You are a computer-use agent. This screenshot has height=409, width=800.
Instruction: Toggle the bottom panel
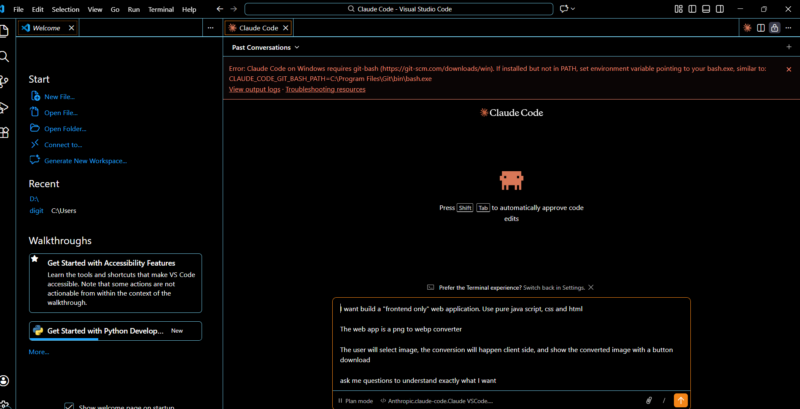706,9
